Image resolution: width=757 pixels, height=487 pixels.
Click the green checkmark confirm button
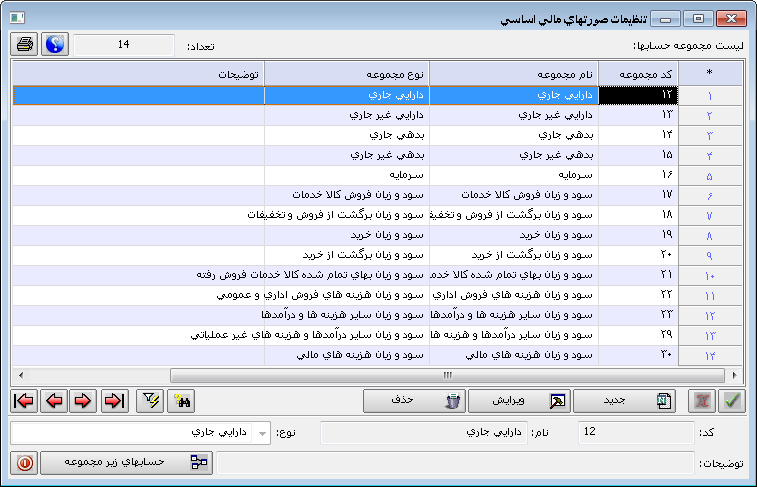click(x=732, y=401)
